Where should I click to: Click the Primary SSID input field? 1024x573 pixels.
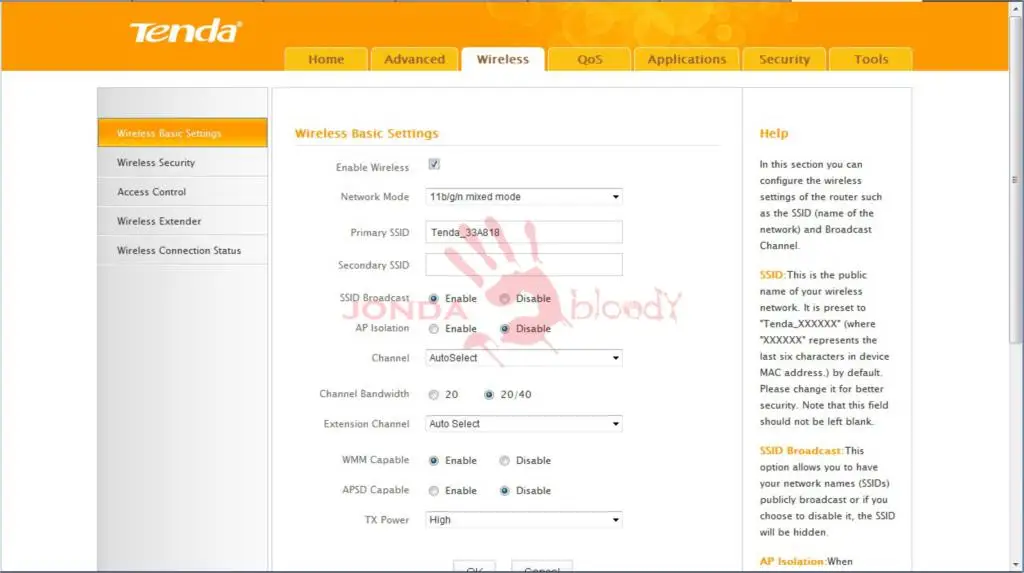[x=524, y=232]
